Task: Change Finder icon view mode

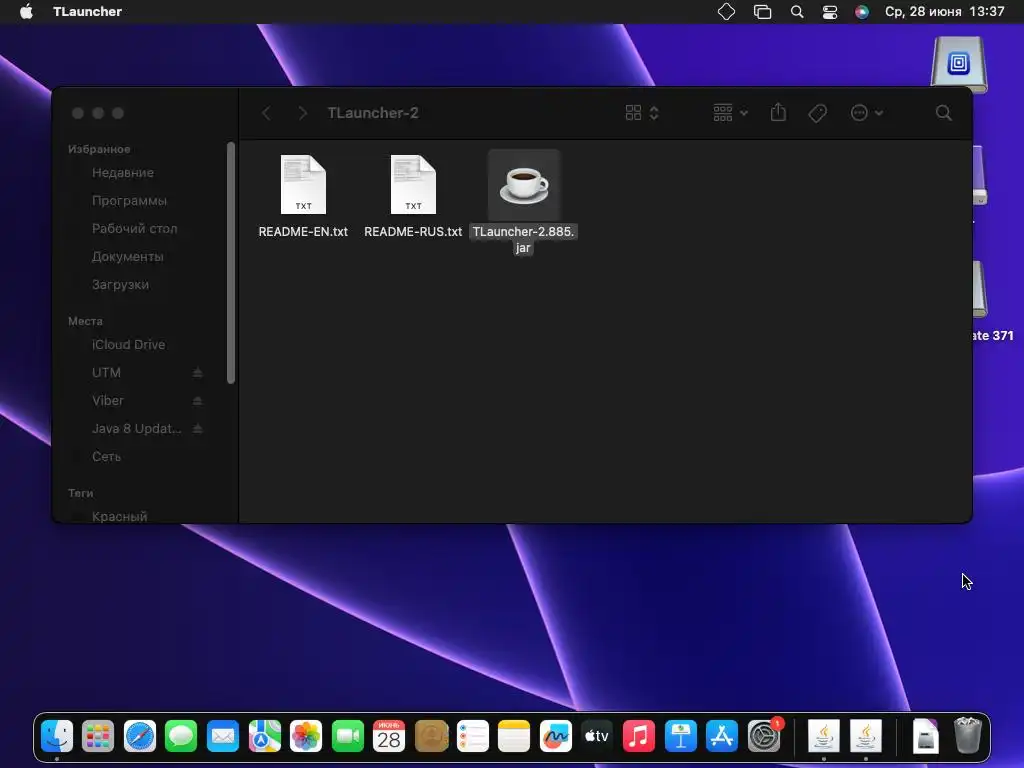Action: click(x=642, y=113)
